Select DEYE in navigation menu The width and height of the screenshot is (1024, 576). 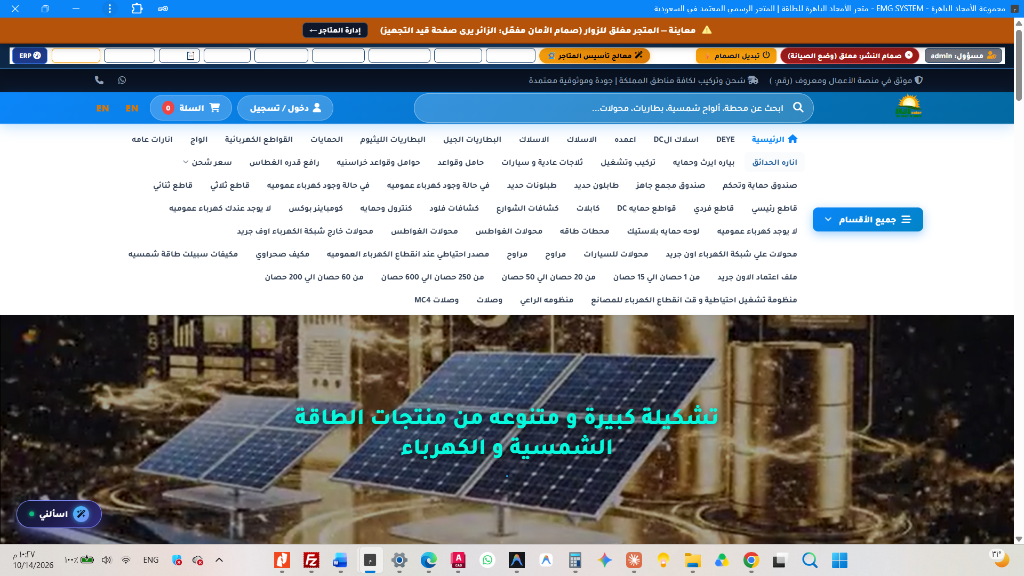[725, 139]
